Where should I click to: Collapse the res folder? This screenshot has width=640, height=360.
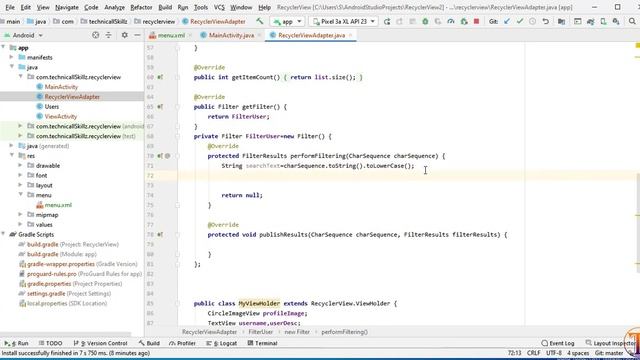[x=12, y=156]
